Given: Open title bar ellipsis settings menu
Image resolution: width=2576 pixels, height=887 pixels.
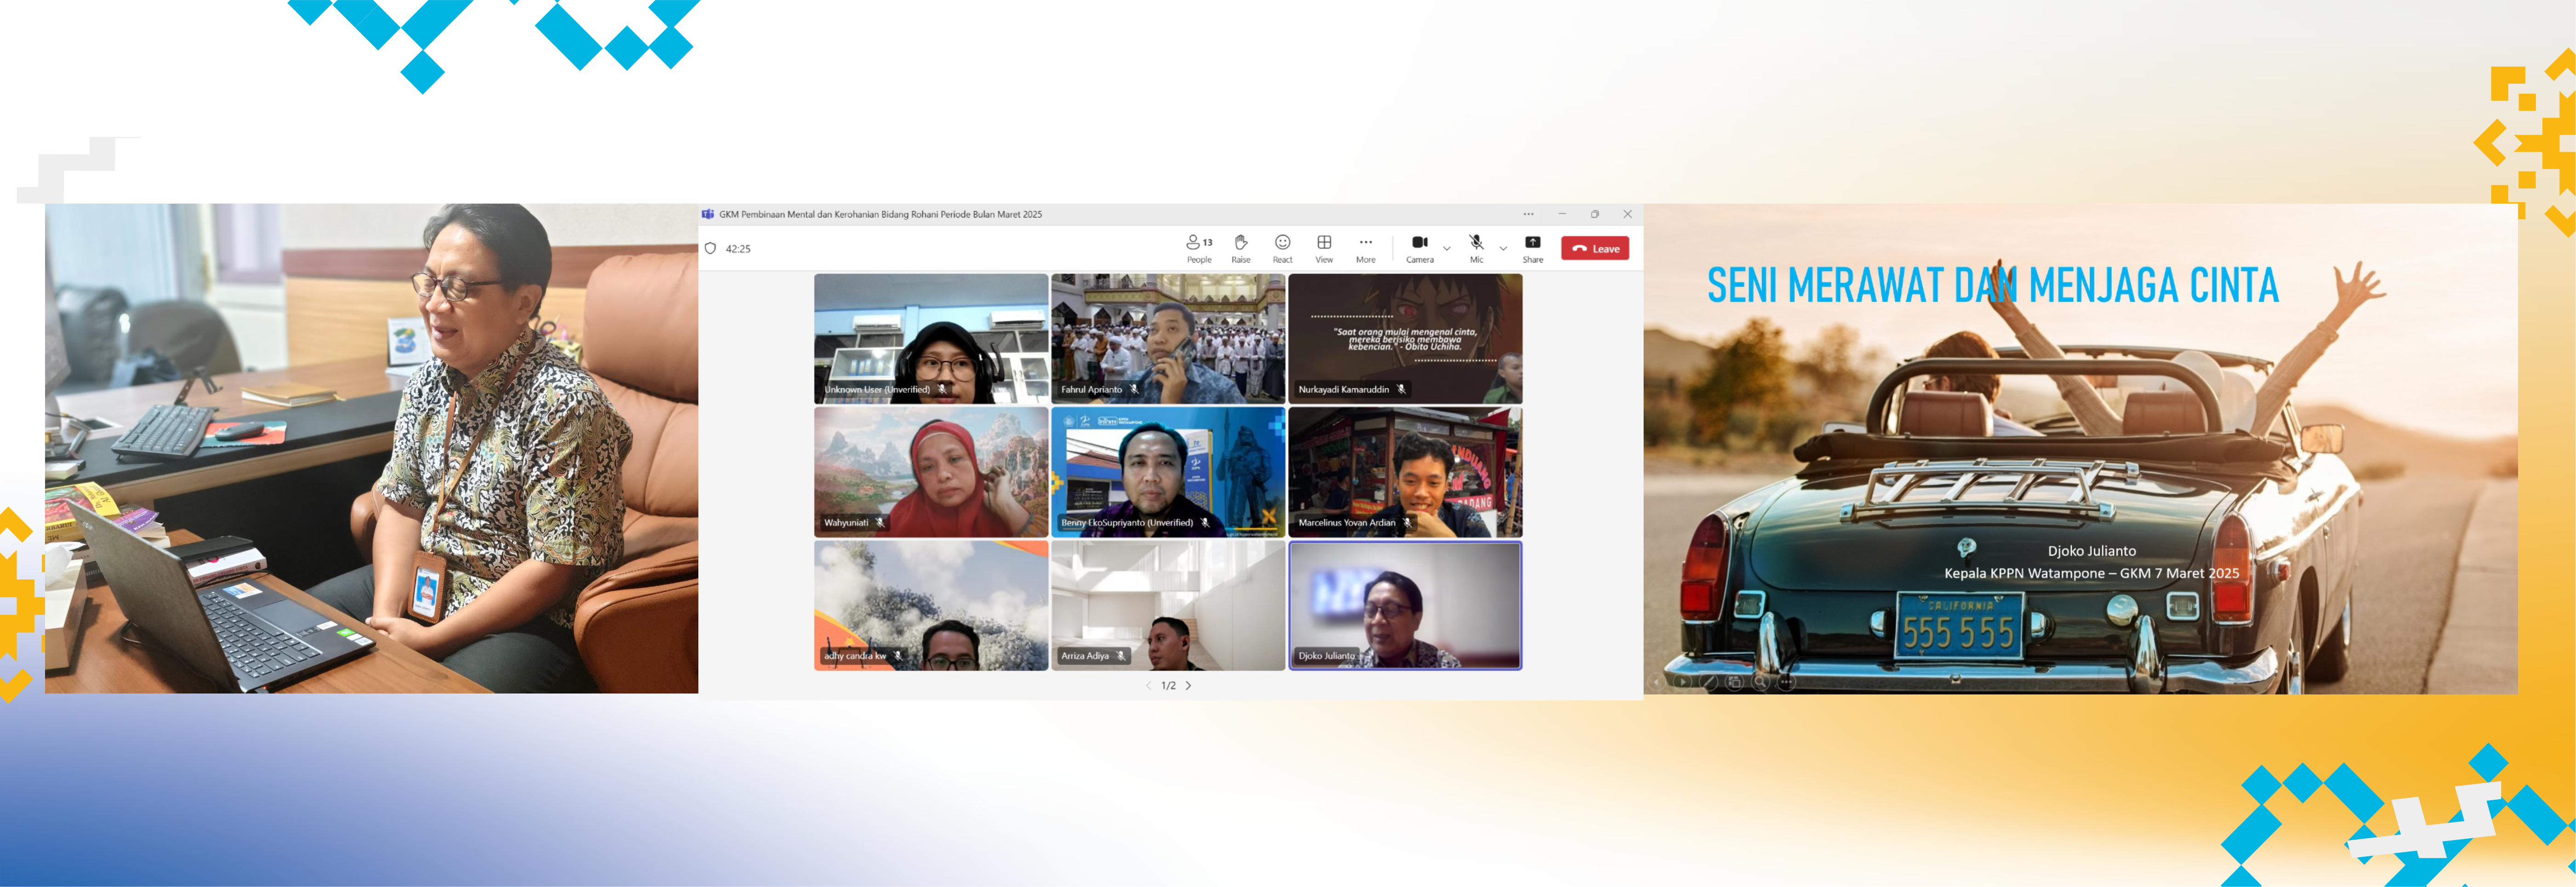Looking at the screenshot, I should [x=1529, y=214].
